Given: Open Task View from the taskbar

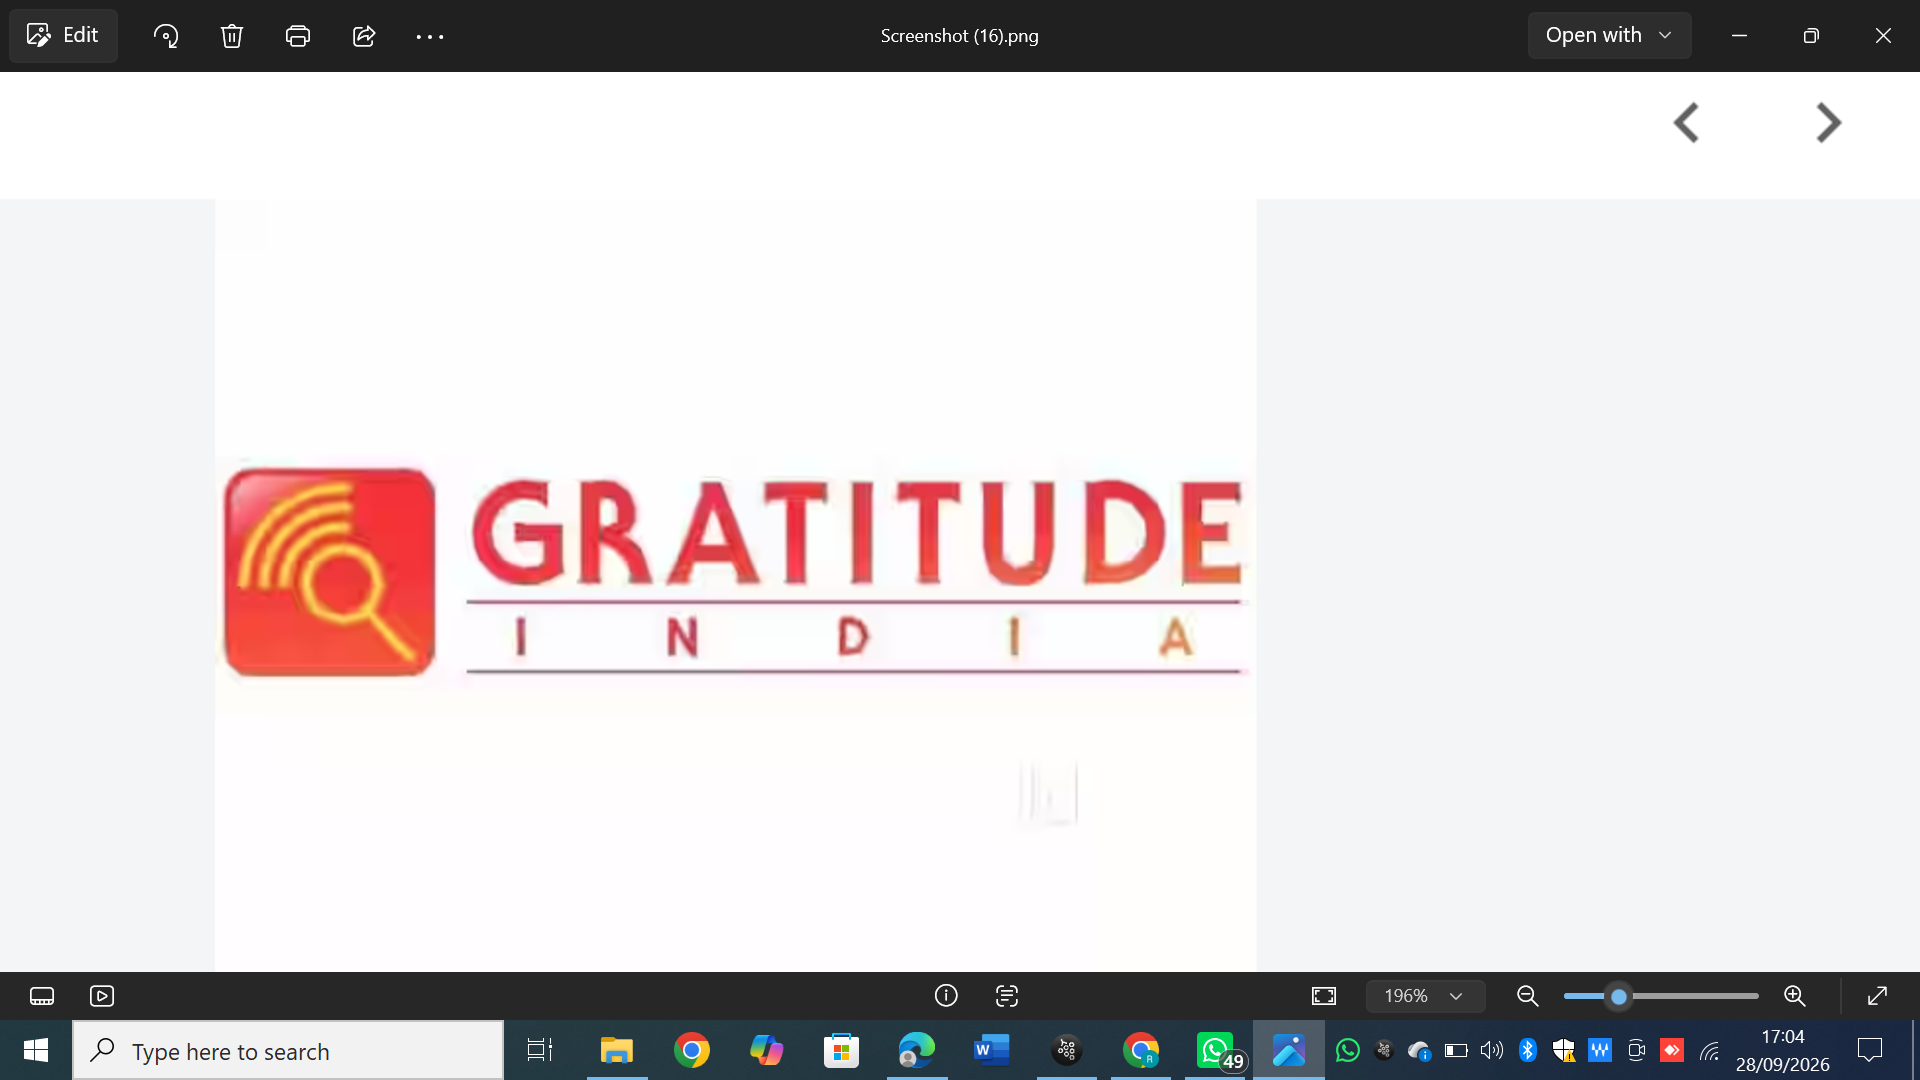Looking at the screenshot, I should click(x=540, y=1051).
